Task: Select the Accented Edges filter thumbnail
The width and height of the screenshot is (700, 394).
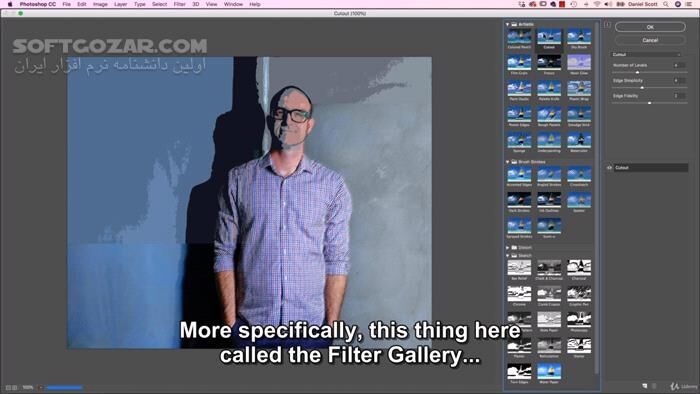Action: pos(519,174)
